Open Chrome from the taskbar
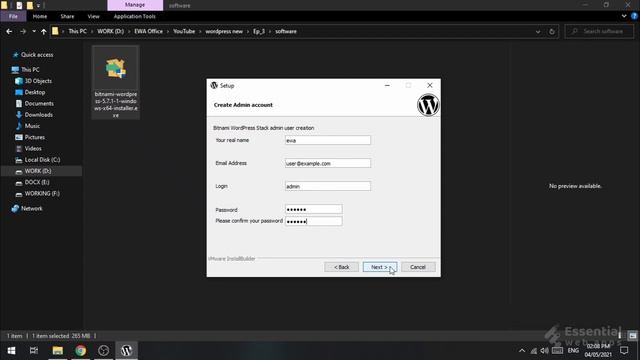The height and width of the screenshot is (360, 640). pos(80,351)
